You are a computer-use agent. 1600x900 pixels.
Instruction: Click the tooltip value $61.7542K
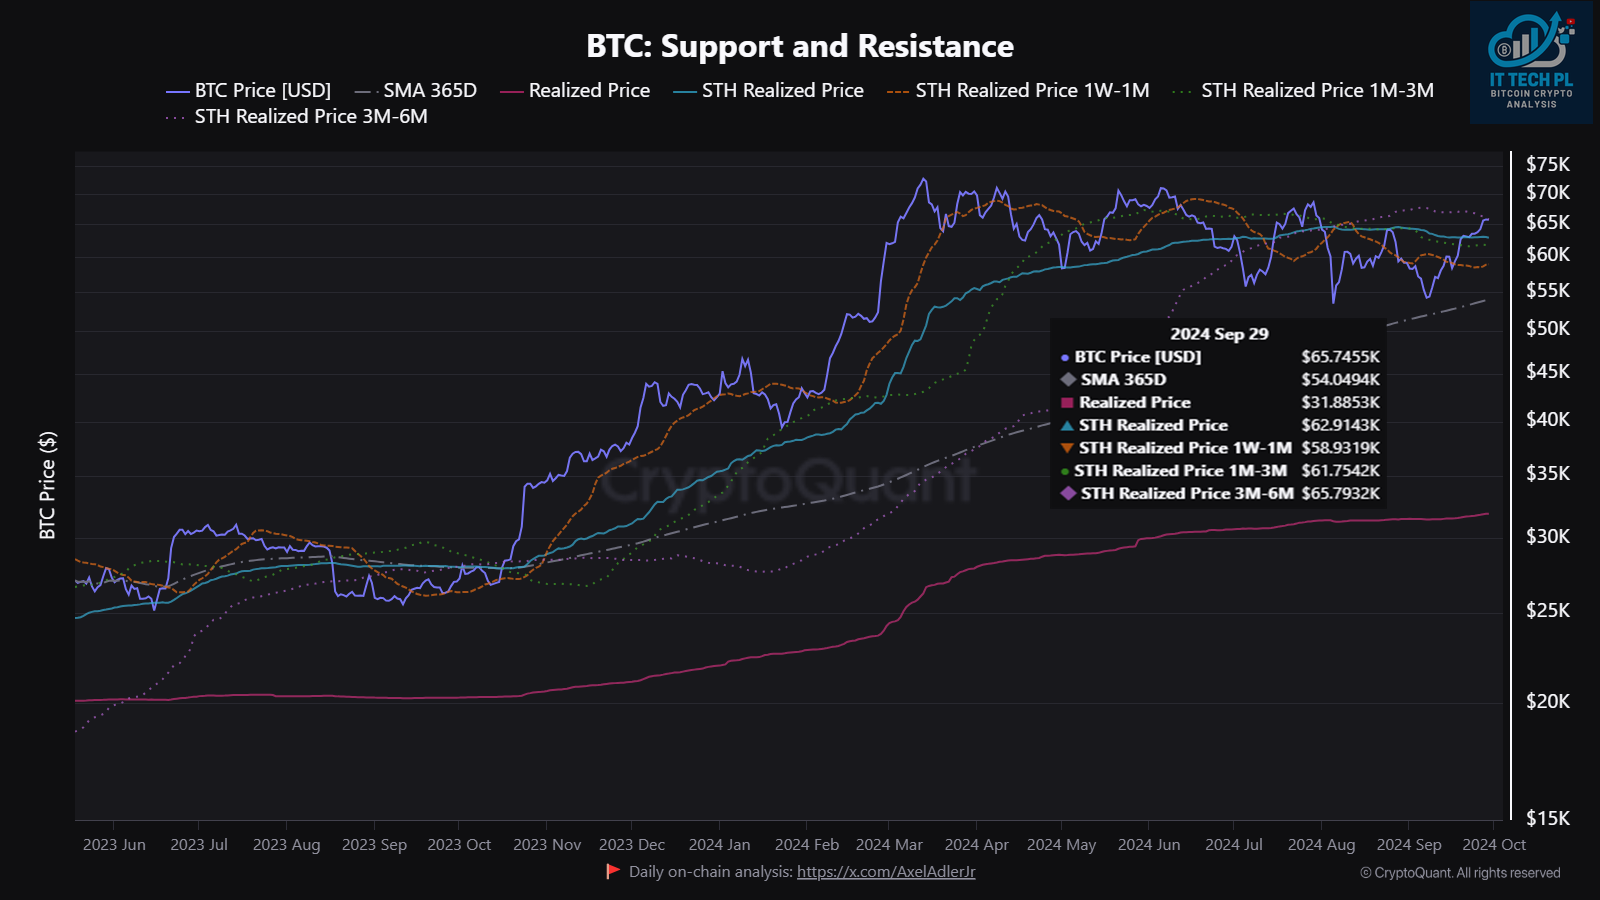pyautogui.click(x=1340, y=471)
